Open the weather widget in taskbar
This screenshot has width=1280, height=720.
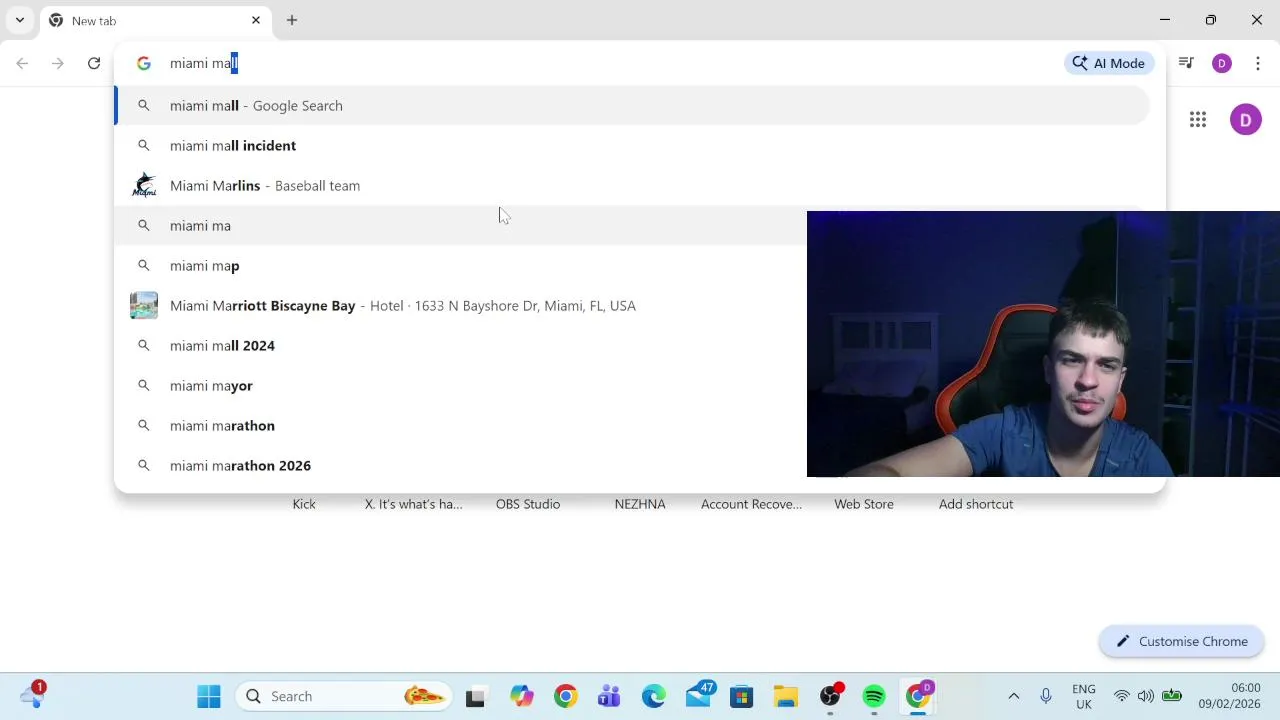tap(33, 696)
